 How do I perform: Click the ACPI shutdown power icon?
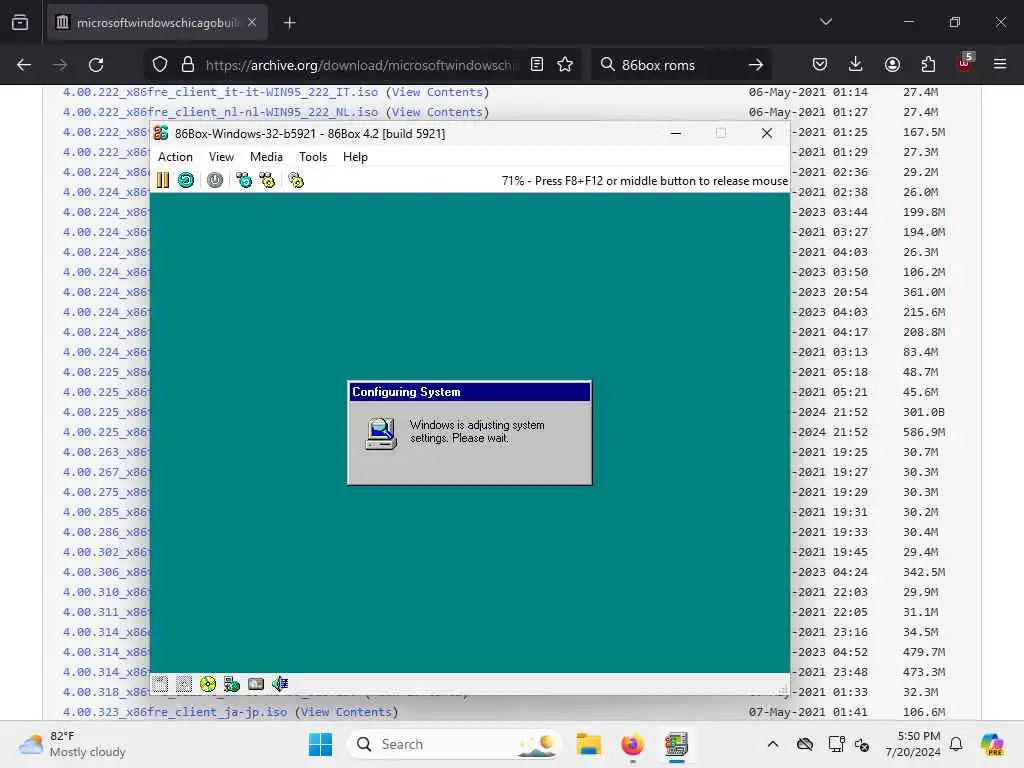[x=215, y=180]
